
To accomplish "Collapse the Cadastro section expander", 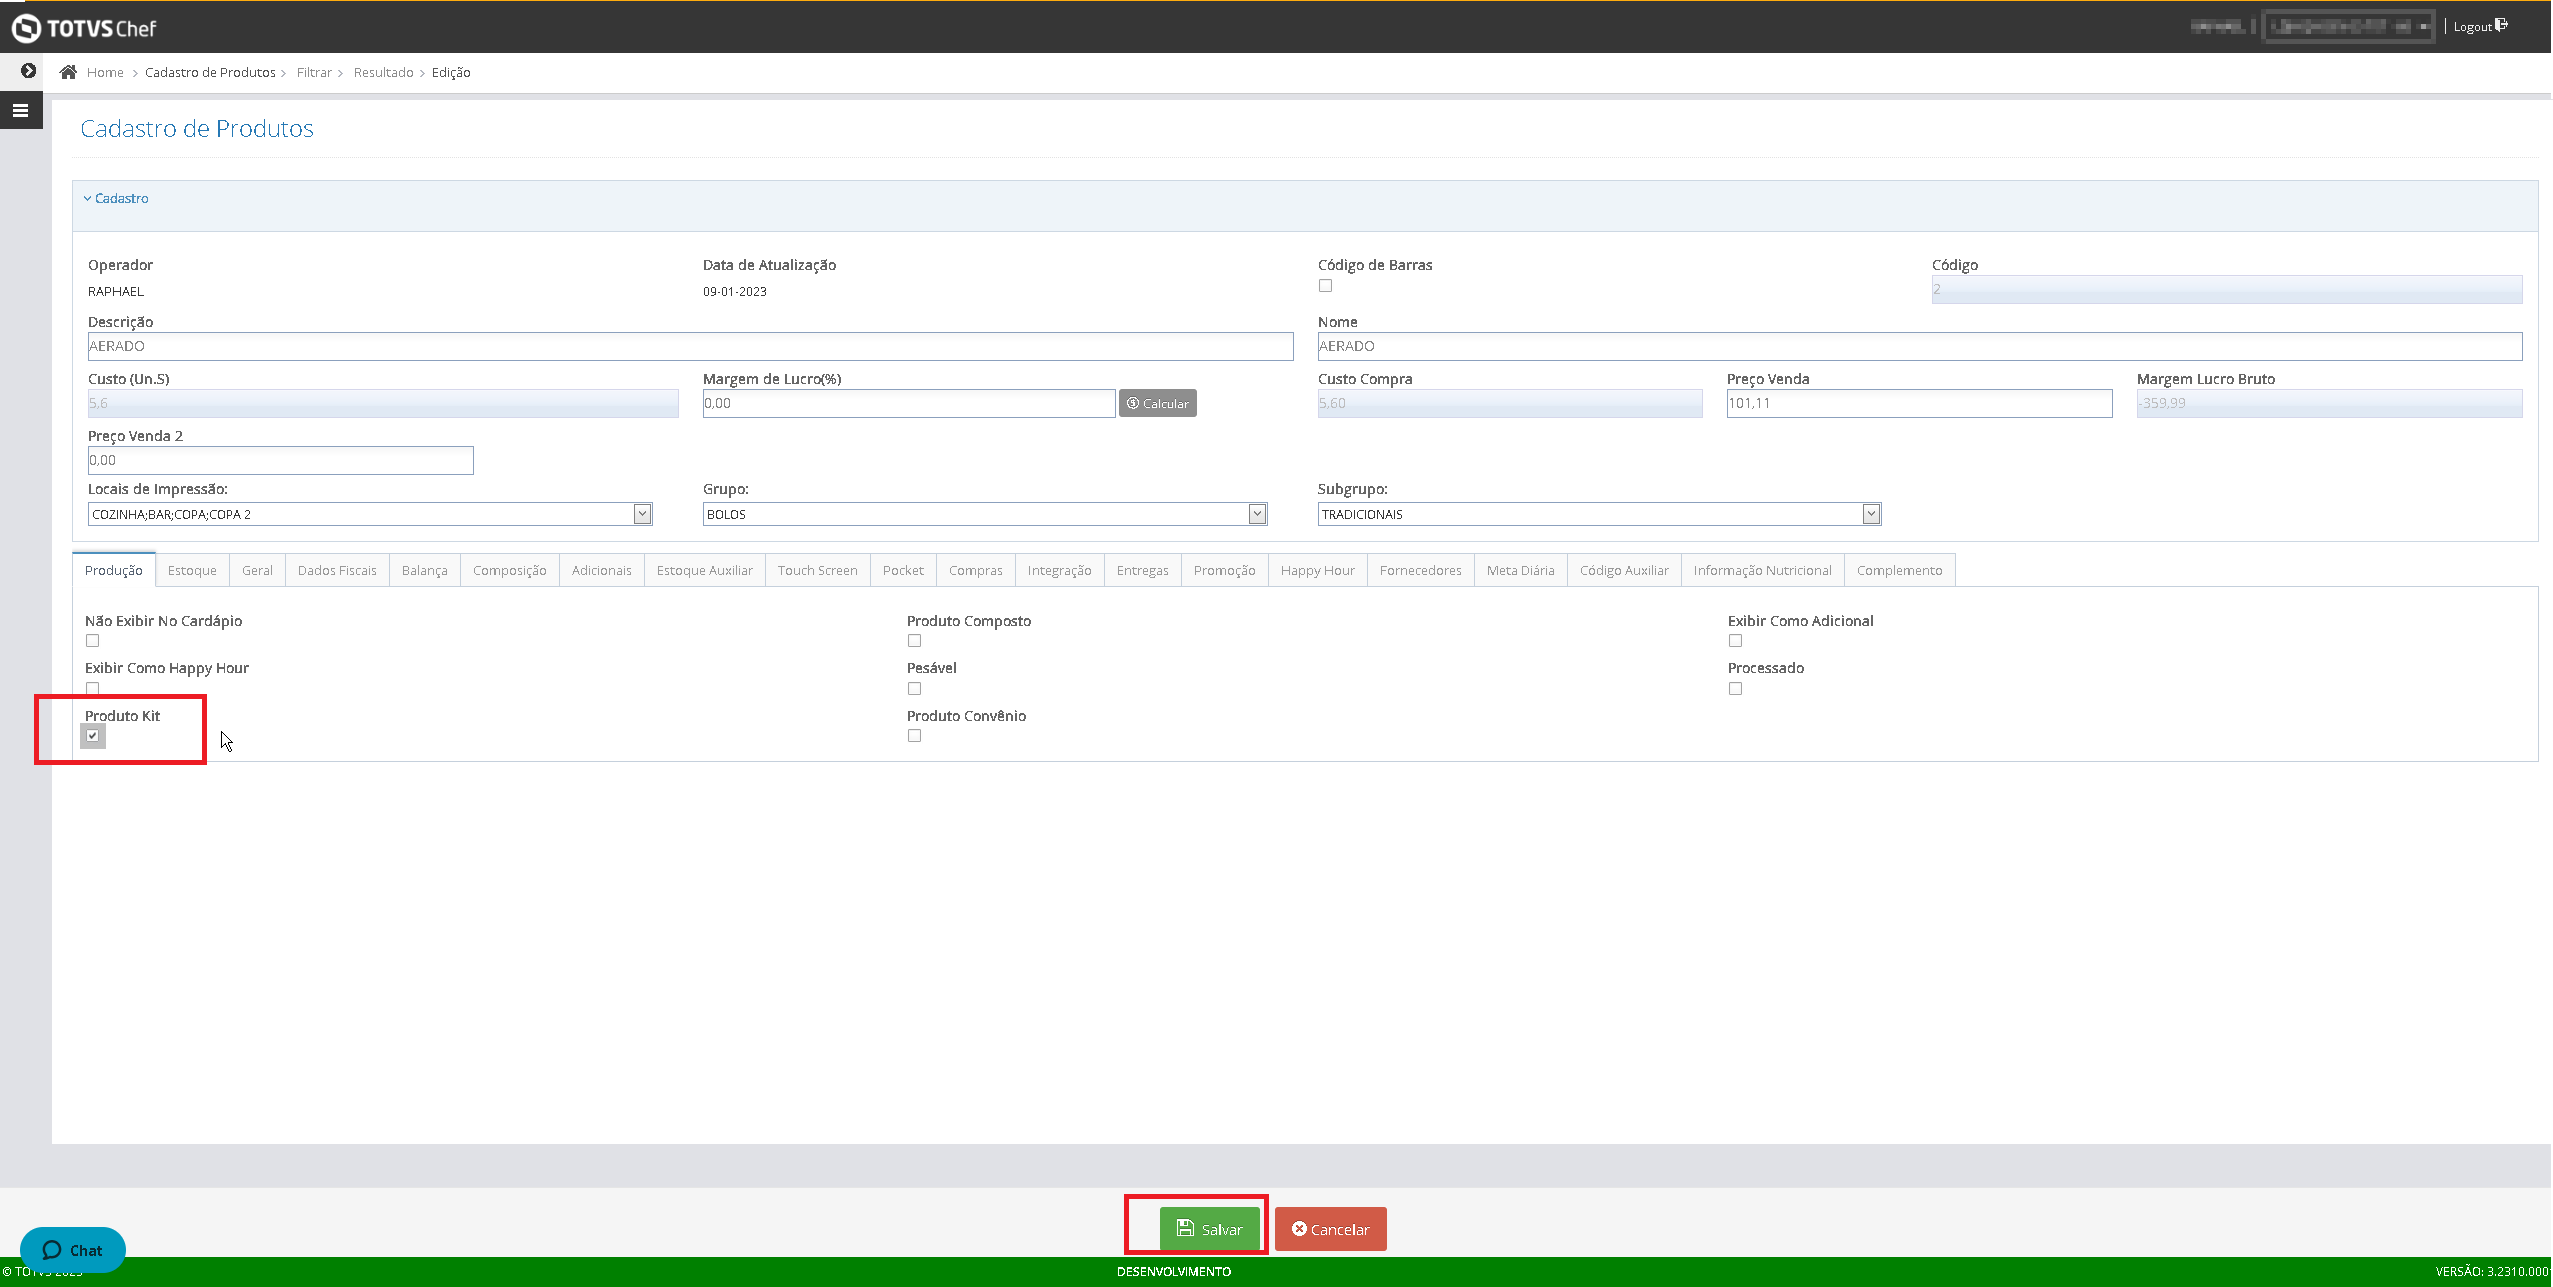I will tap(116, 198).
